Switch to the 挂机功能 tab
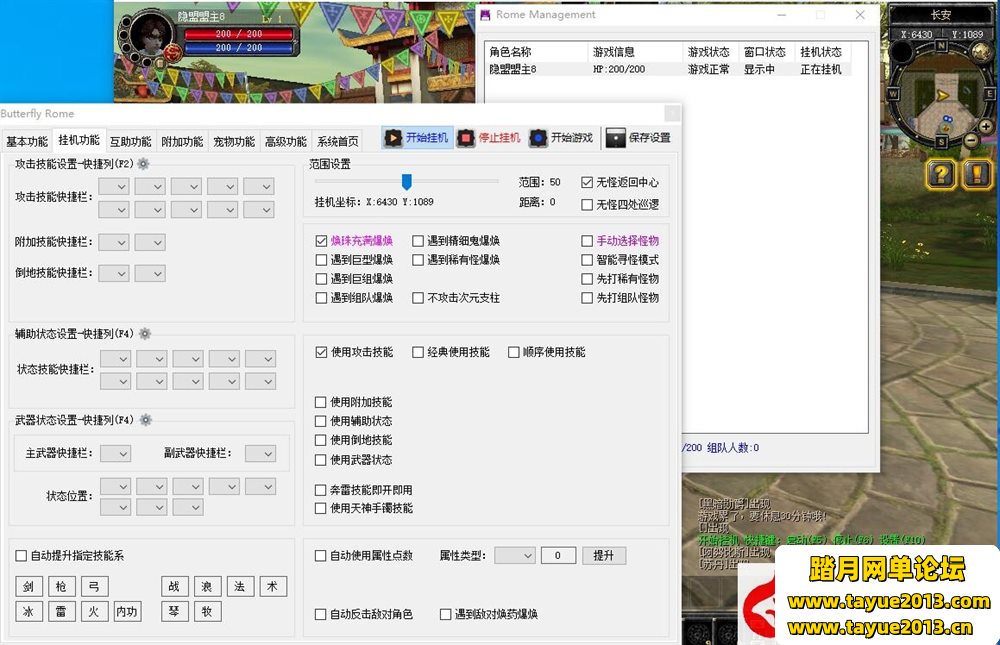The width and height of the screenshot is (1000, 645). click(x=78, y=140)
